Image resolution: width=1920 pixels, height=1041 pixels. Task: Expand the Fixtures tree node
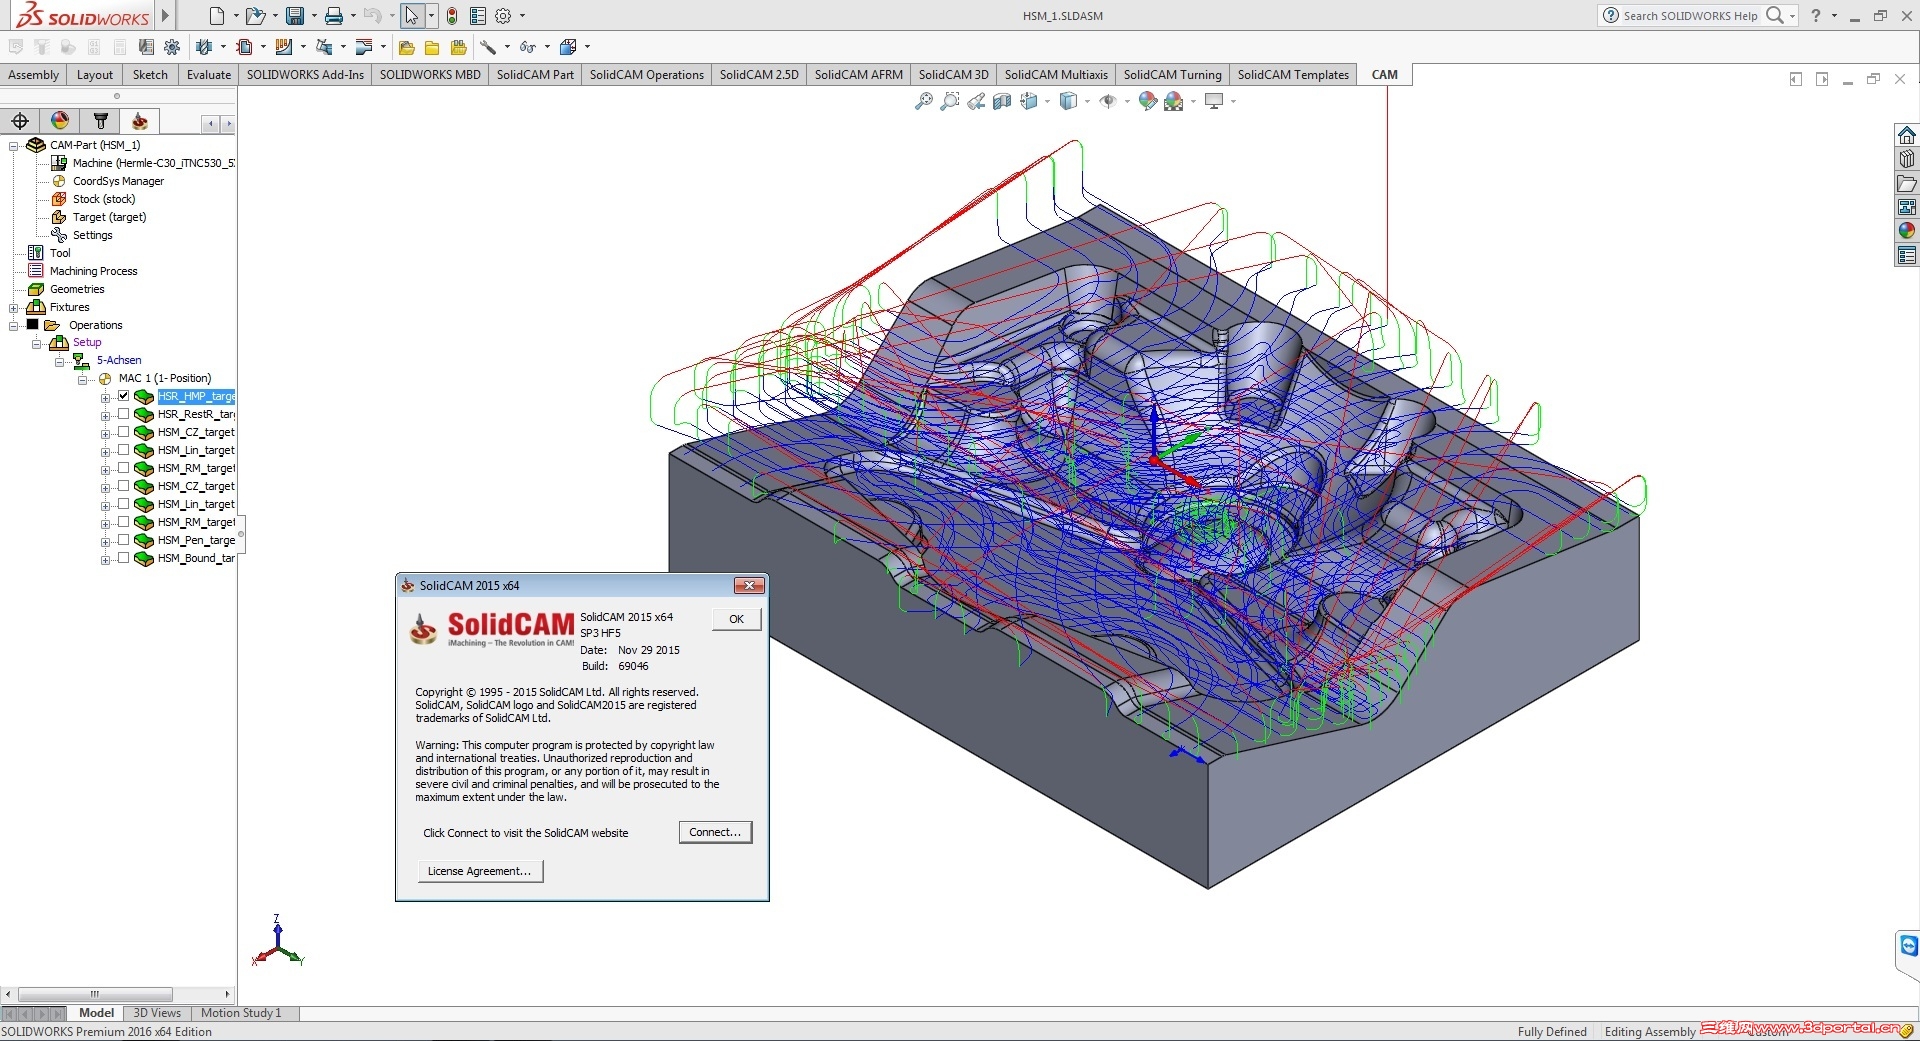[x=14, y=308]
